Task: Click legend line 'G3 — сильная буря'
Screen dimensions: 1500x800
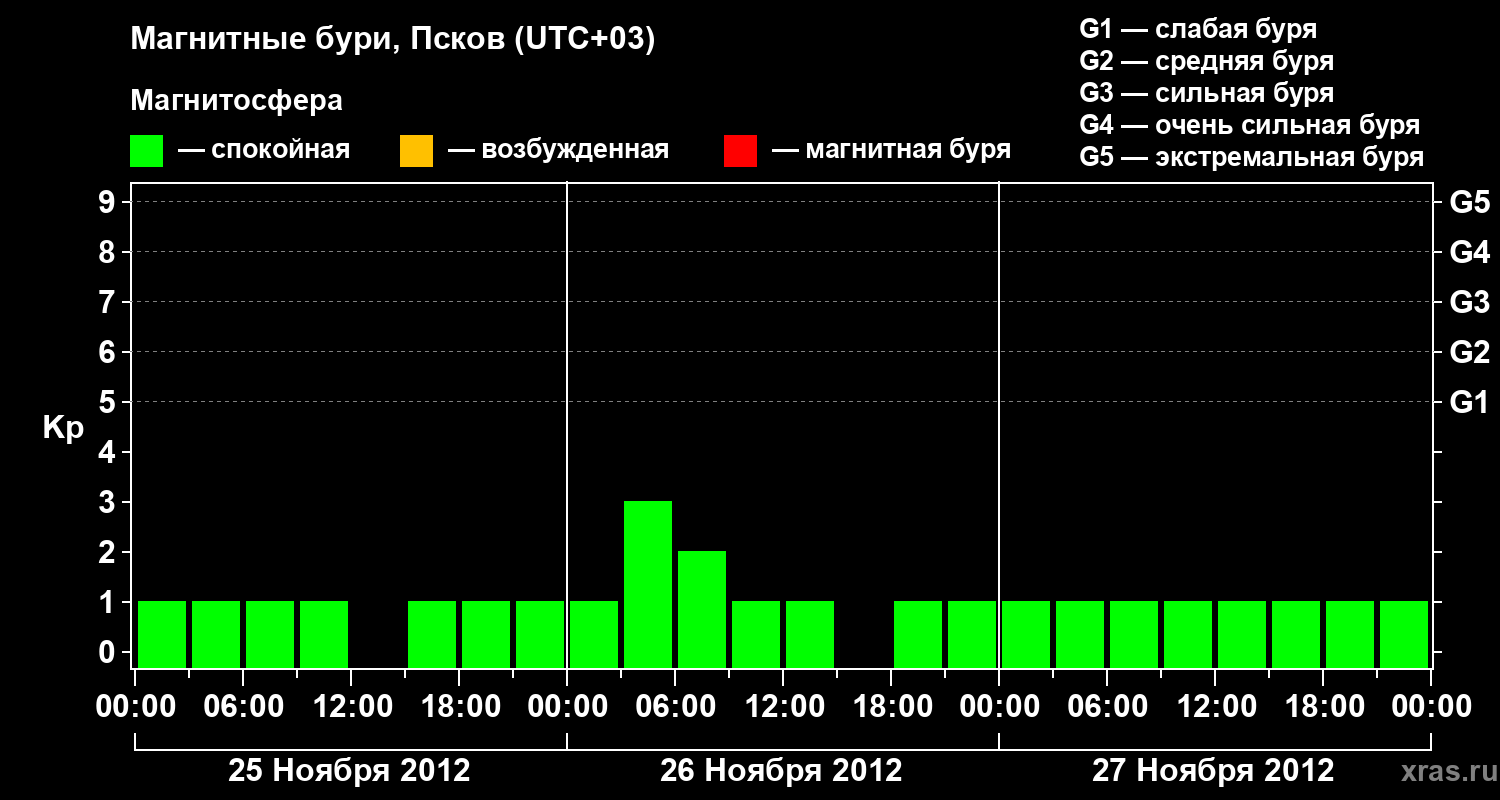Action: click(x=1206, y=92)
